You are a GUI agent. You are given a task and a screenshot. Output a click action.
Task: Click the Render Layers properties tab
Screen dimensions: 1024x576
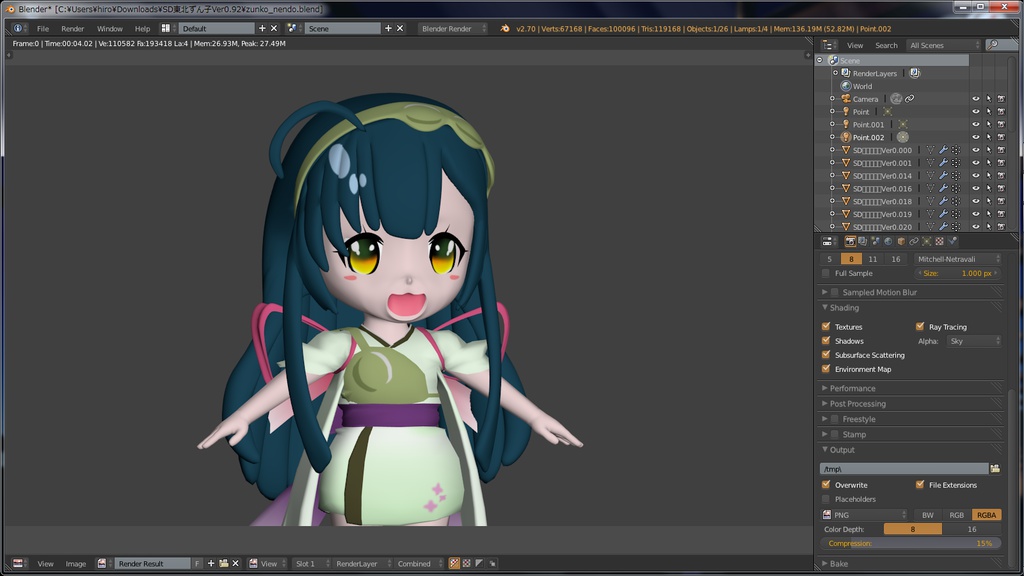[863, 241]
